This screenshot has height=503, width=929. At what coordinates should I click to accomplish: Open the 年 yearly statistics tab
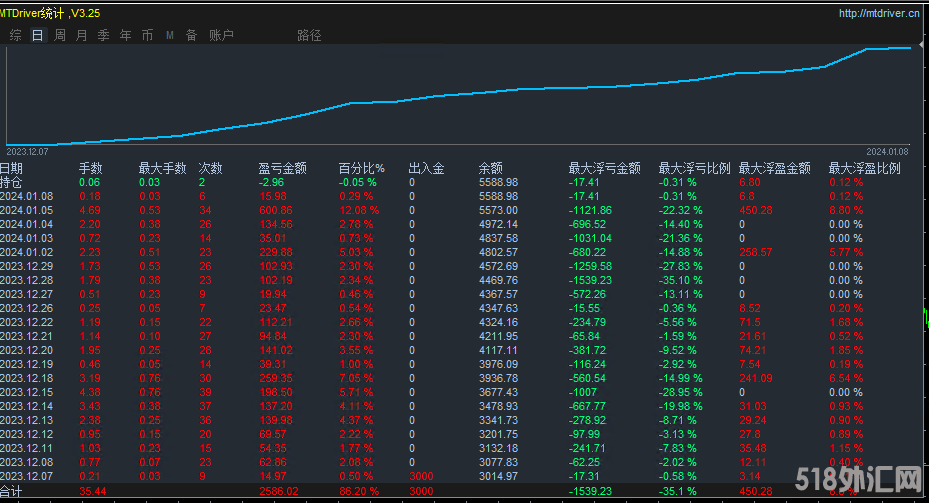point(125,35)
